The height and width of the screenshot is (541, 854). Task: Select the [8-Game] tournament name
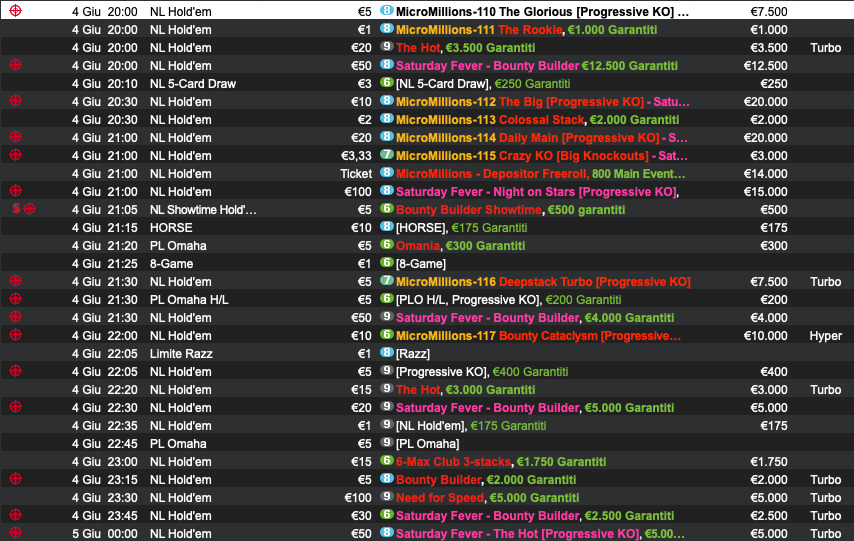pos(420,264)
